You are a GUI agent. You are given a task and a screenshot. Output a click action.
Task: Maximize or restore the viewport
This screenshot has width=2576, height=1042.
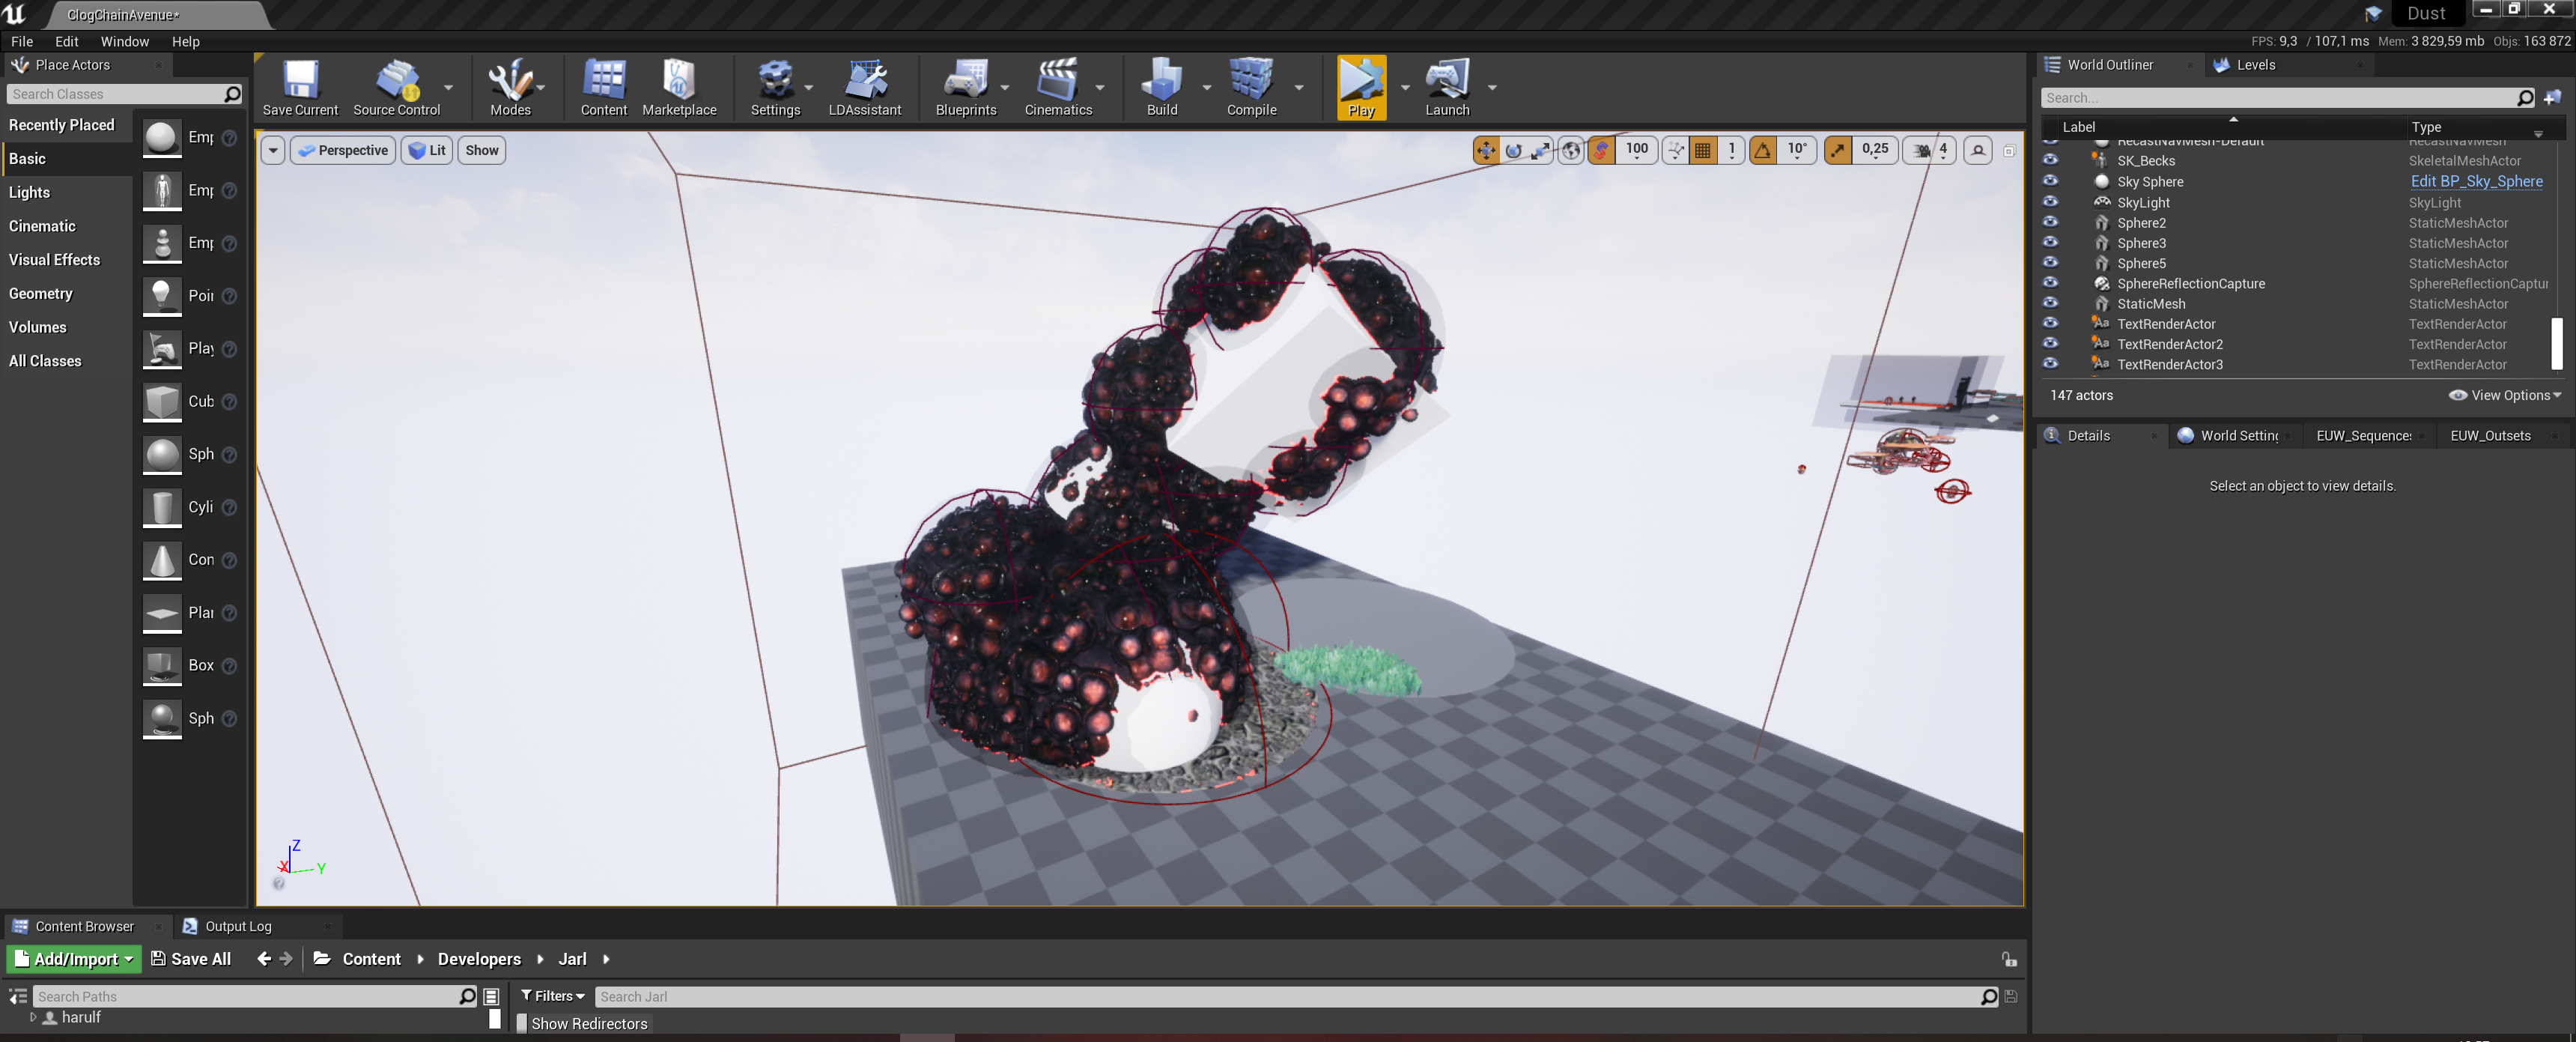point(2009,151)
